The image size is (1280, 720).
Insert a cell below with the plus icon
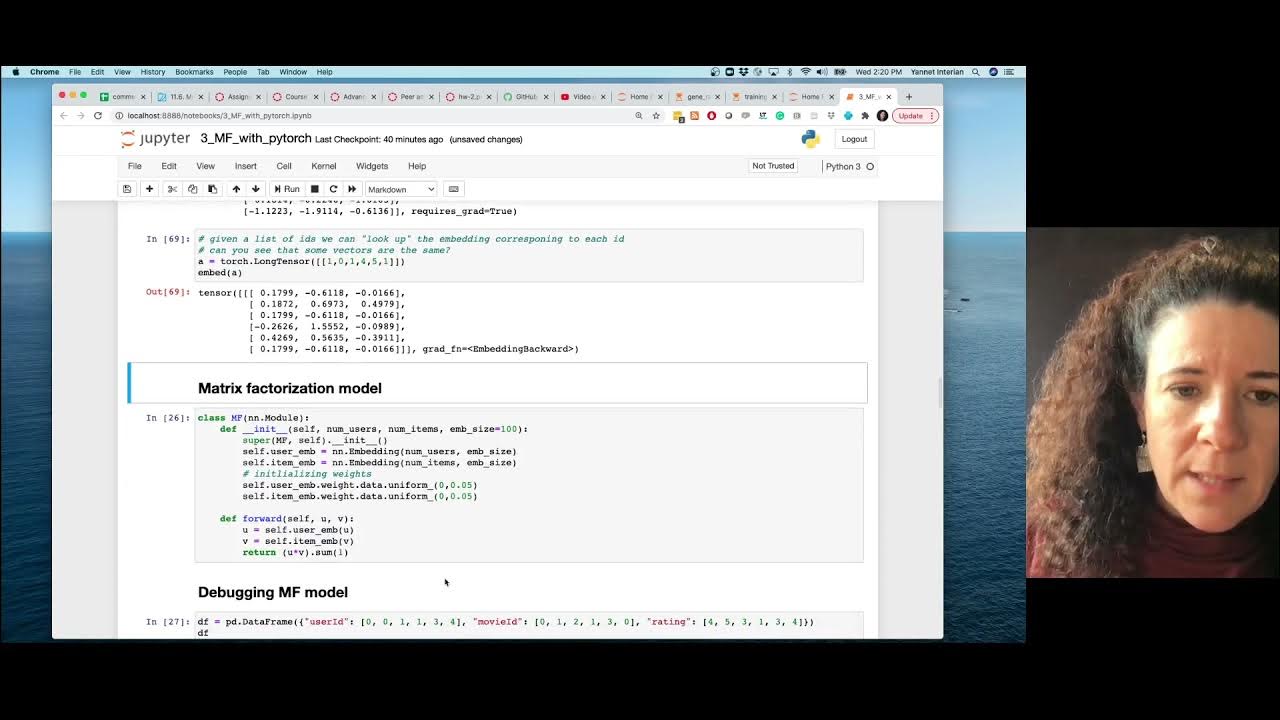pyautogui.click(x=149, y=189)
